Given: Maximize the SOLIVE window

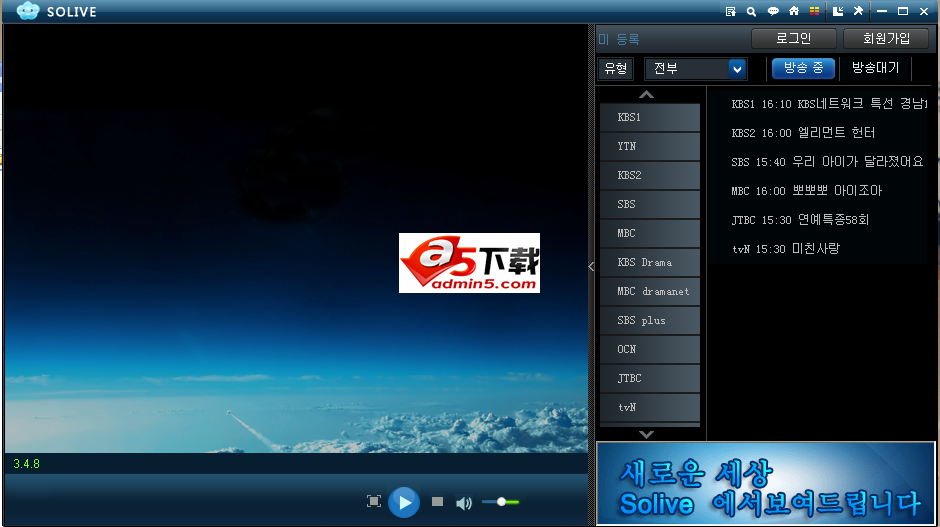Looking at the screenshot, I should coord(903,11).
